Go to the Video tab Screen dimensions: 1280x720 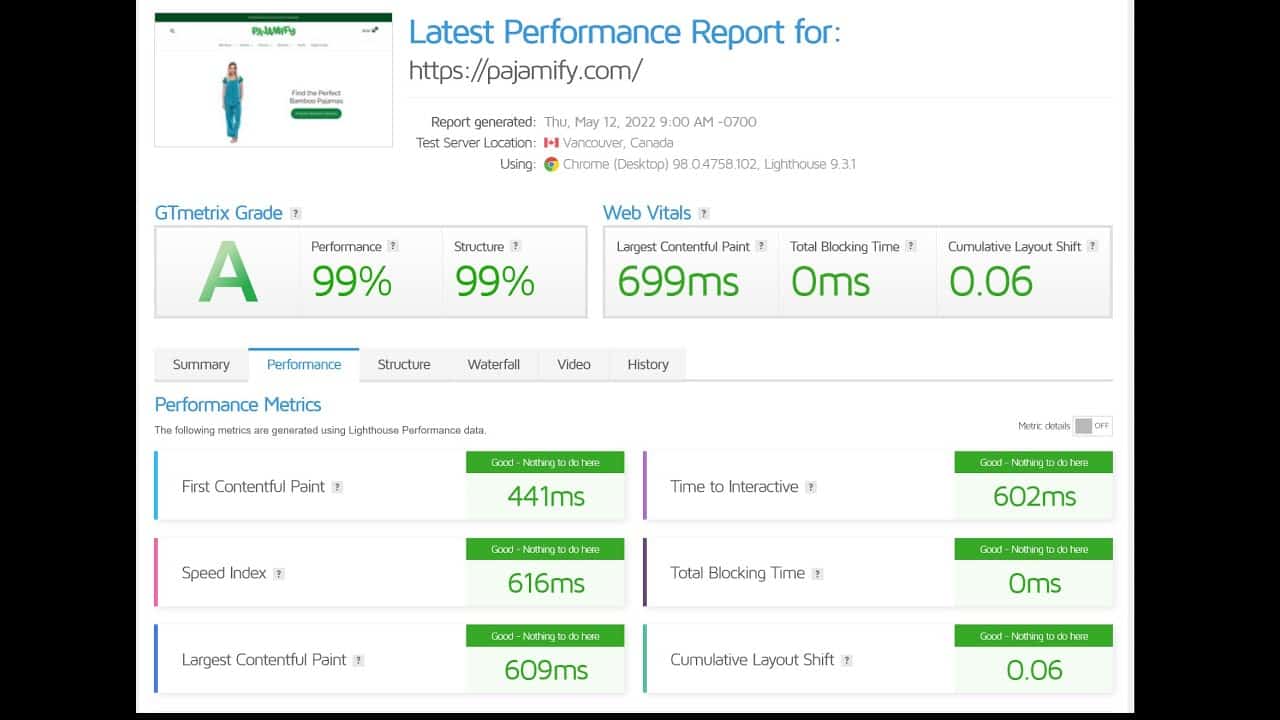coord(574,365)
